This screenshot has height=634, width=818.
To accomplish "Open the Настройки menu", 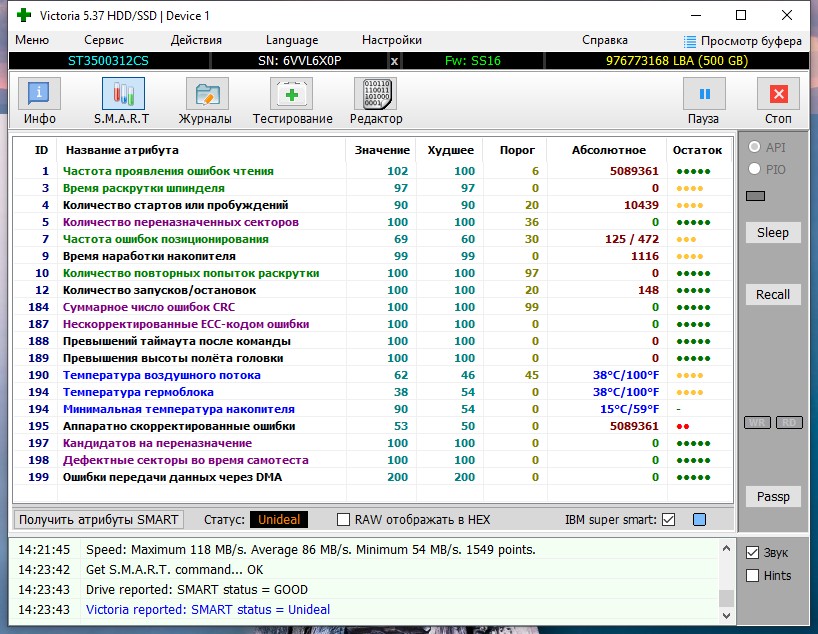I will pos(392,40).
